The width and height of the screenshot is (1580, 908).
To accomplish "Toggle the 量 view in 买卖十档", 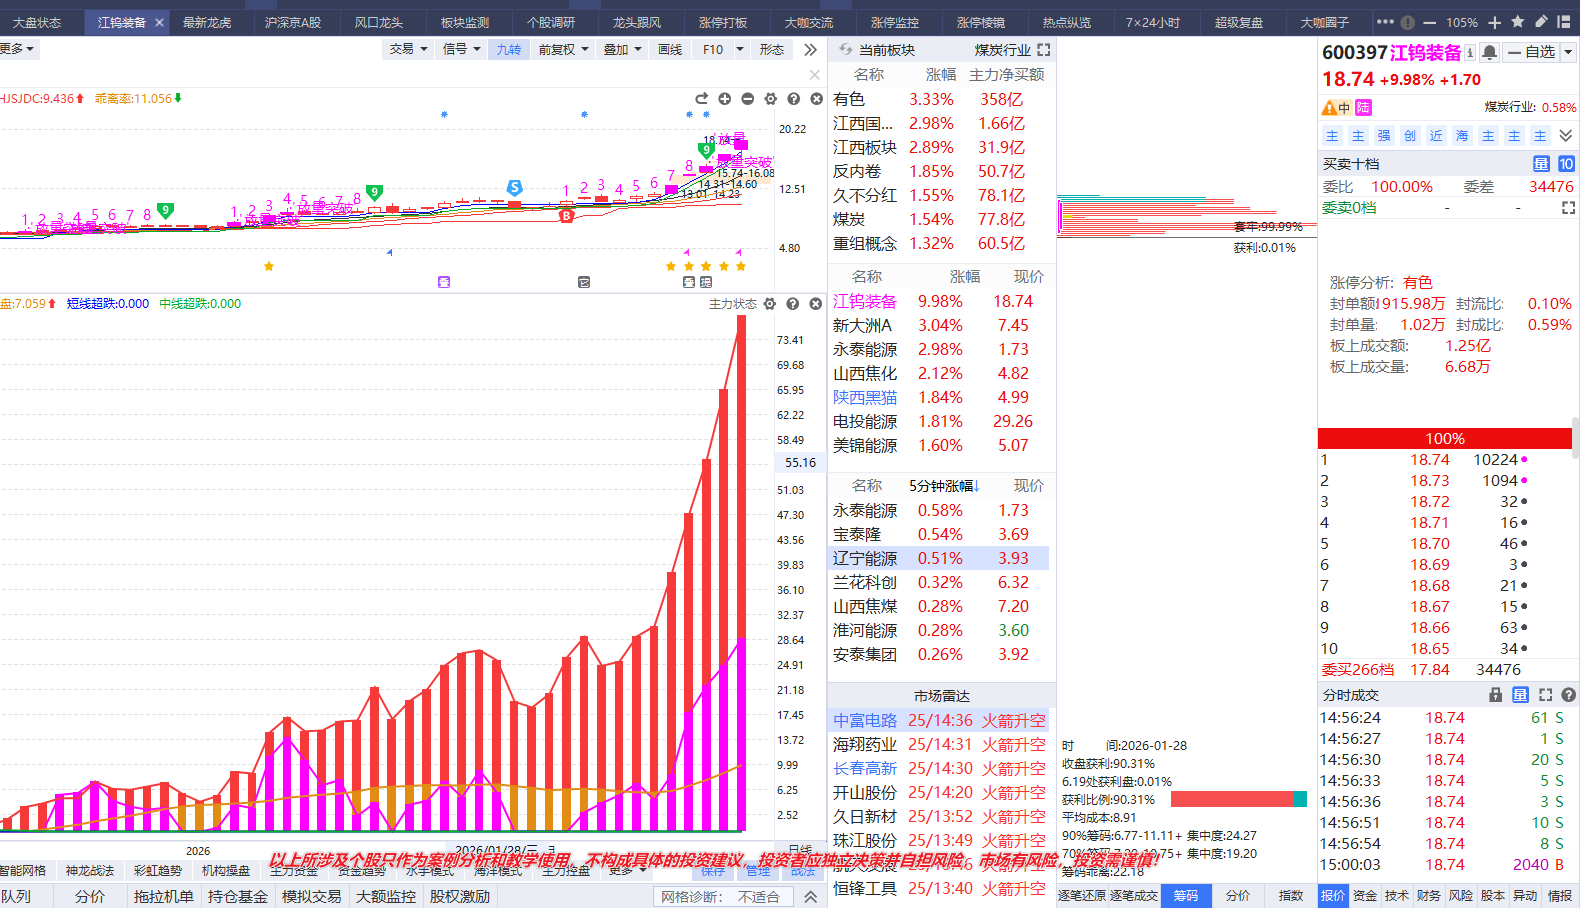I will [1541, 164].
